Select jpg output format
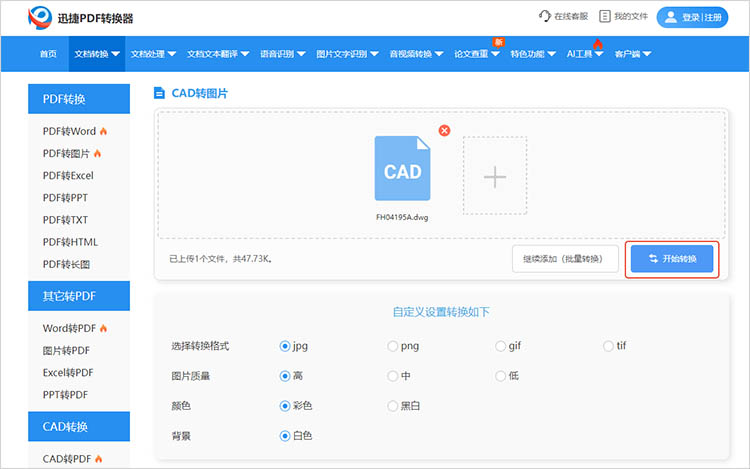Viewport: 750px width, 469px height. pos(285,346)
